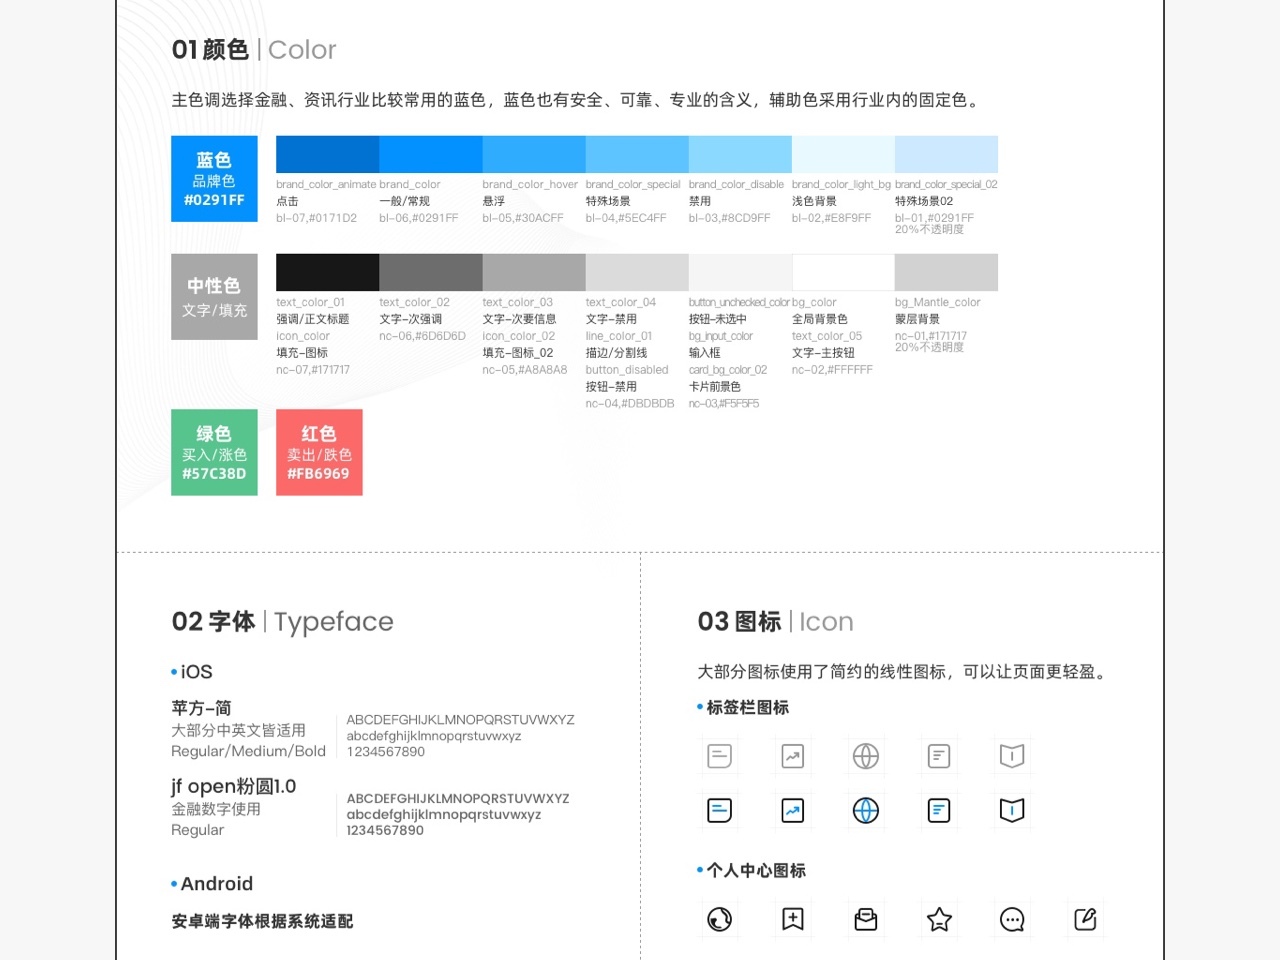Click the 'iOS' subsection label
1280x960 pixels.
[196, 672]
